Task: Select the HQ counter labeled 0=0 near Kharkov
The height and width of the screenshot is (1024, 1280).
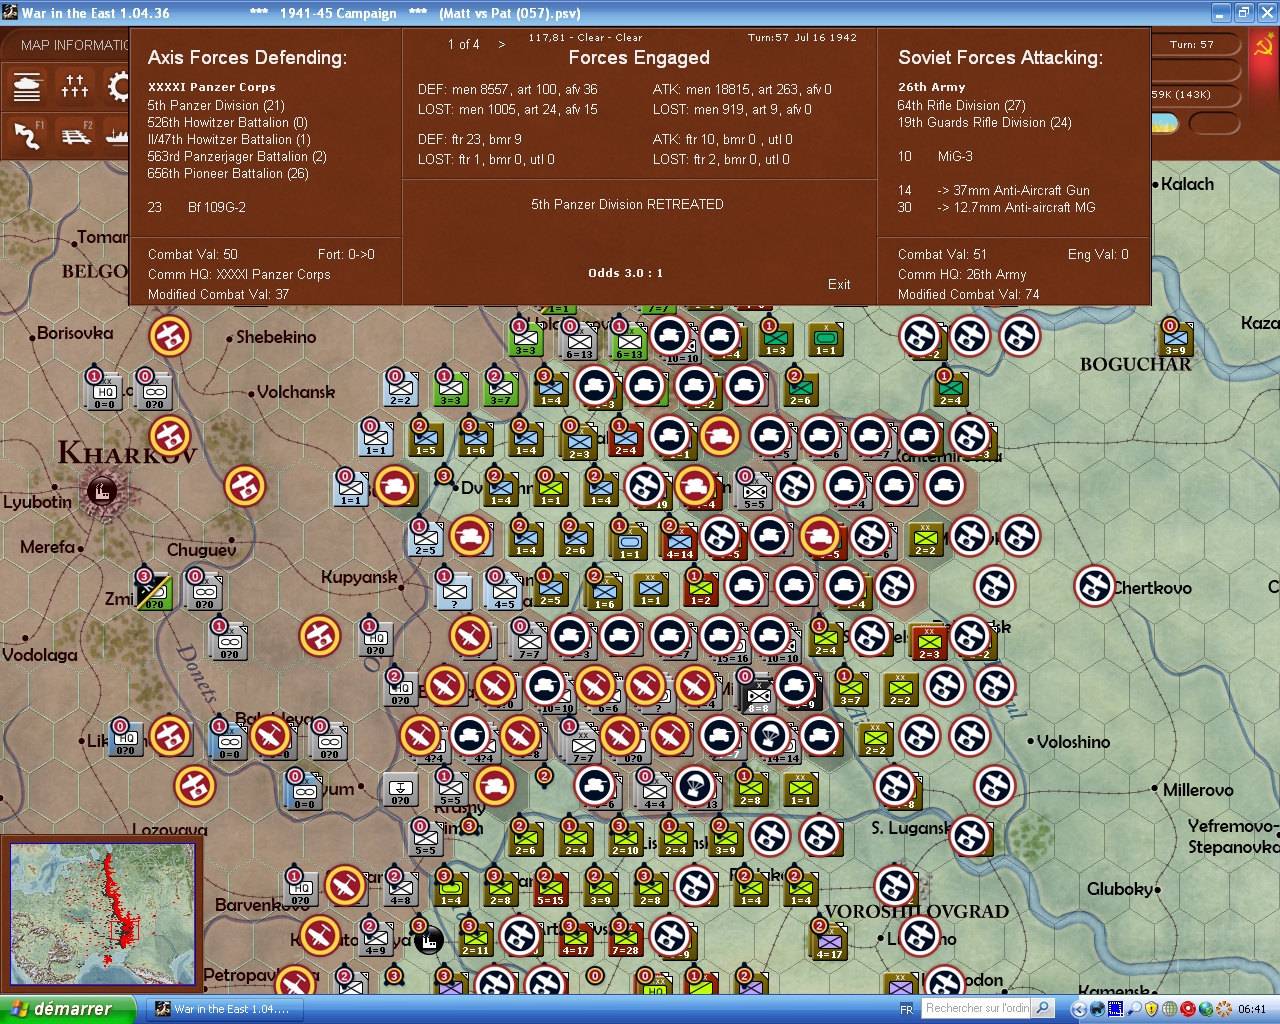Action: click(105, 391)
